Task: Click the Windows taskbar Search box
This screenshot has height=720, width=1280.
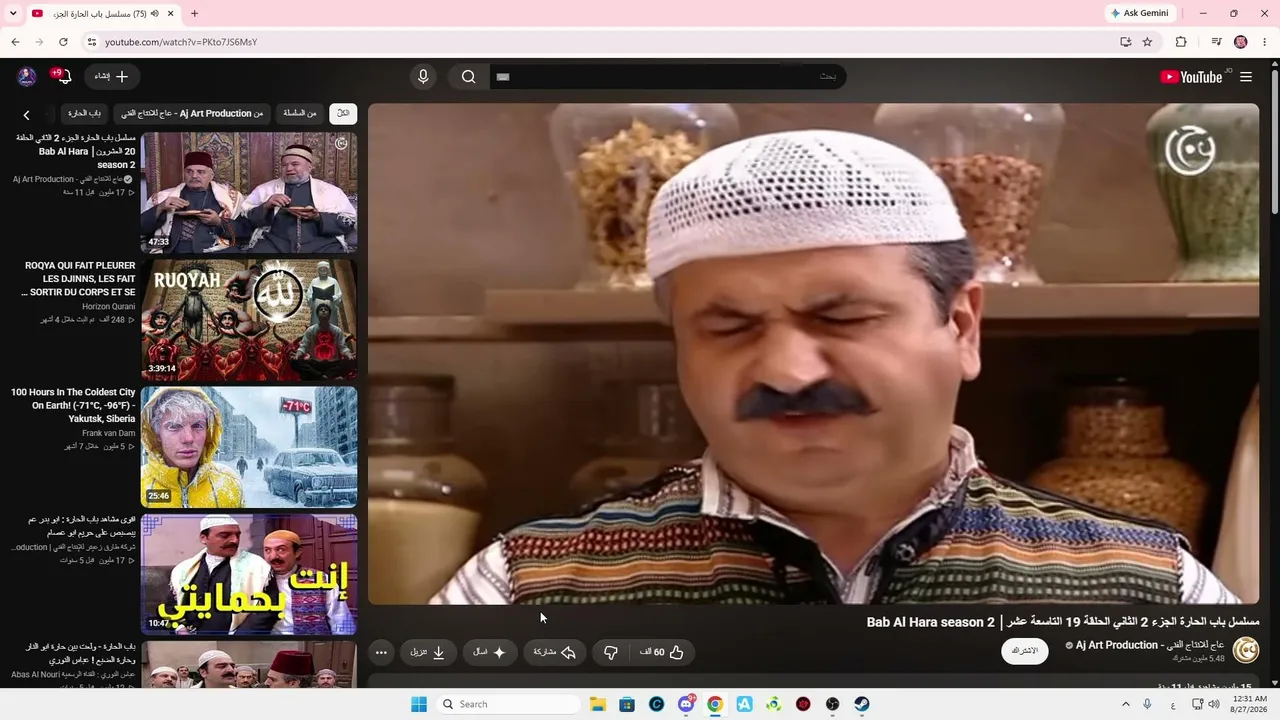Action: tap(509, 704)
